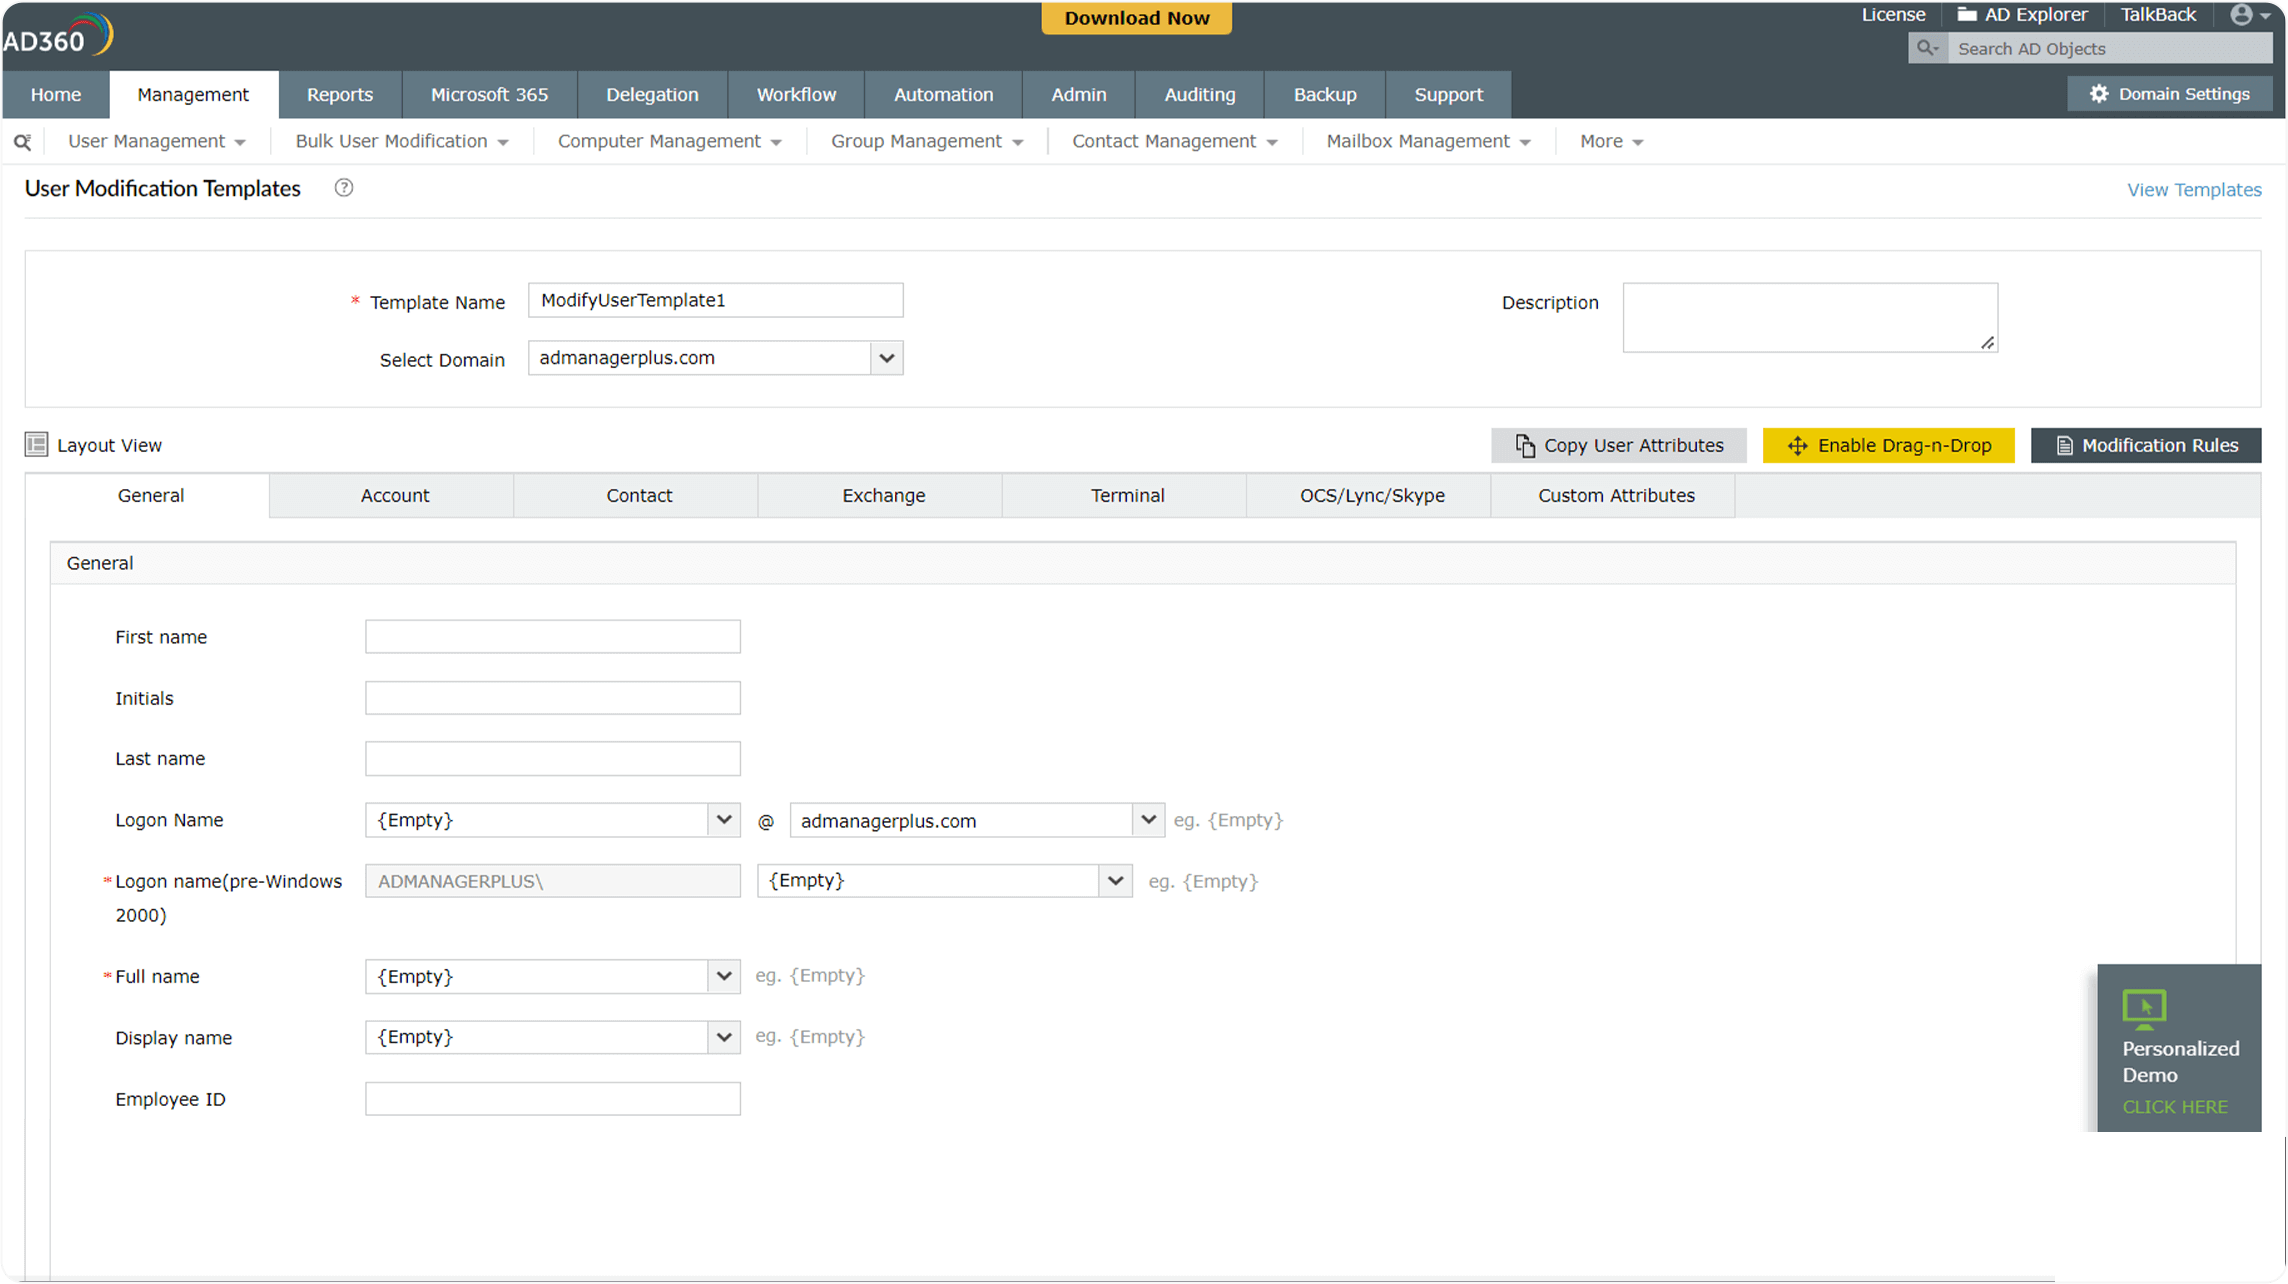Screen dimensions: 2288x1284
Task: Select the Copy User Attributes icon
Action: click(1524, 445)
